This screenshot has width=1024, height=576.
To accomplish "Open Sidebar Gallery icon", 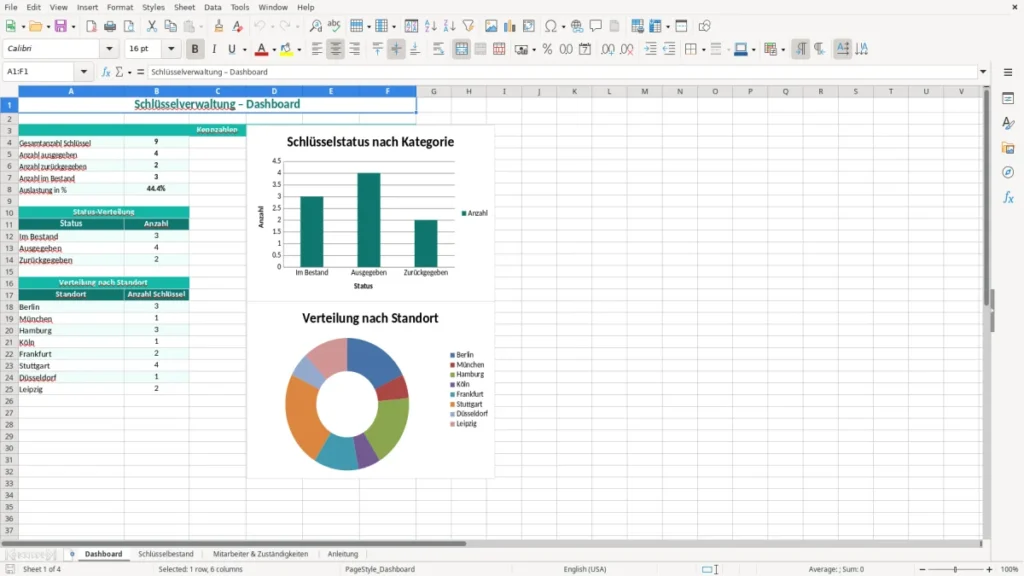I will [1008, 148].
